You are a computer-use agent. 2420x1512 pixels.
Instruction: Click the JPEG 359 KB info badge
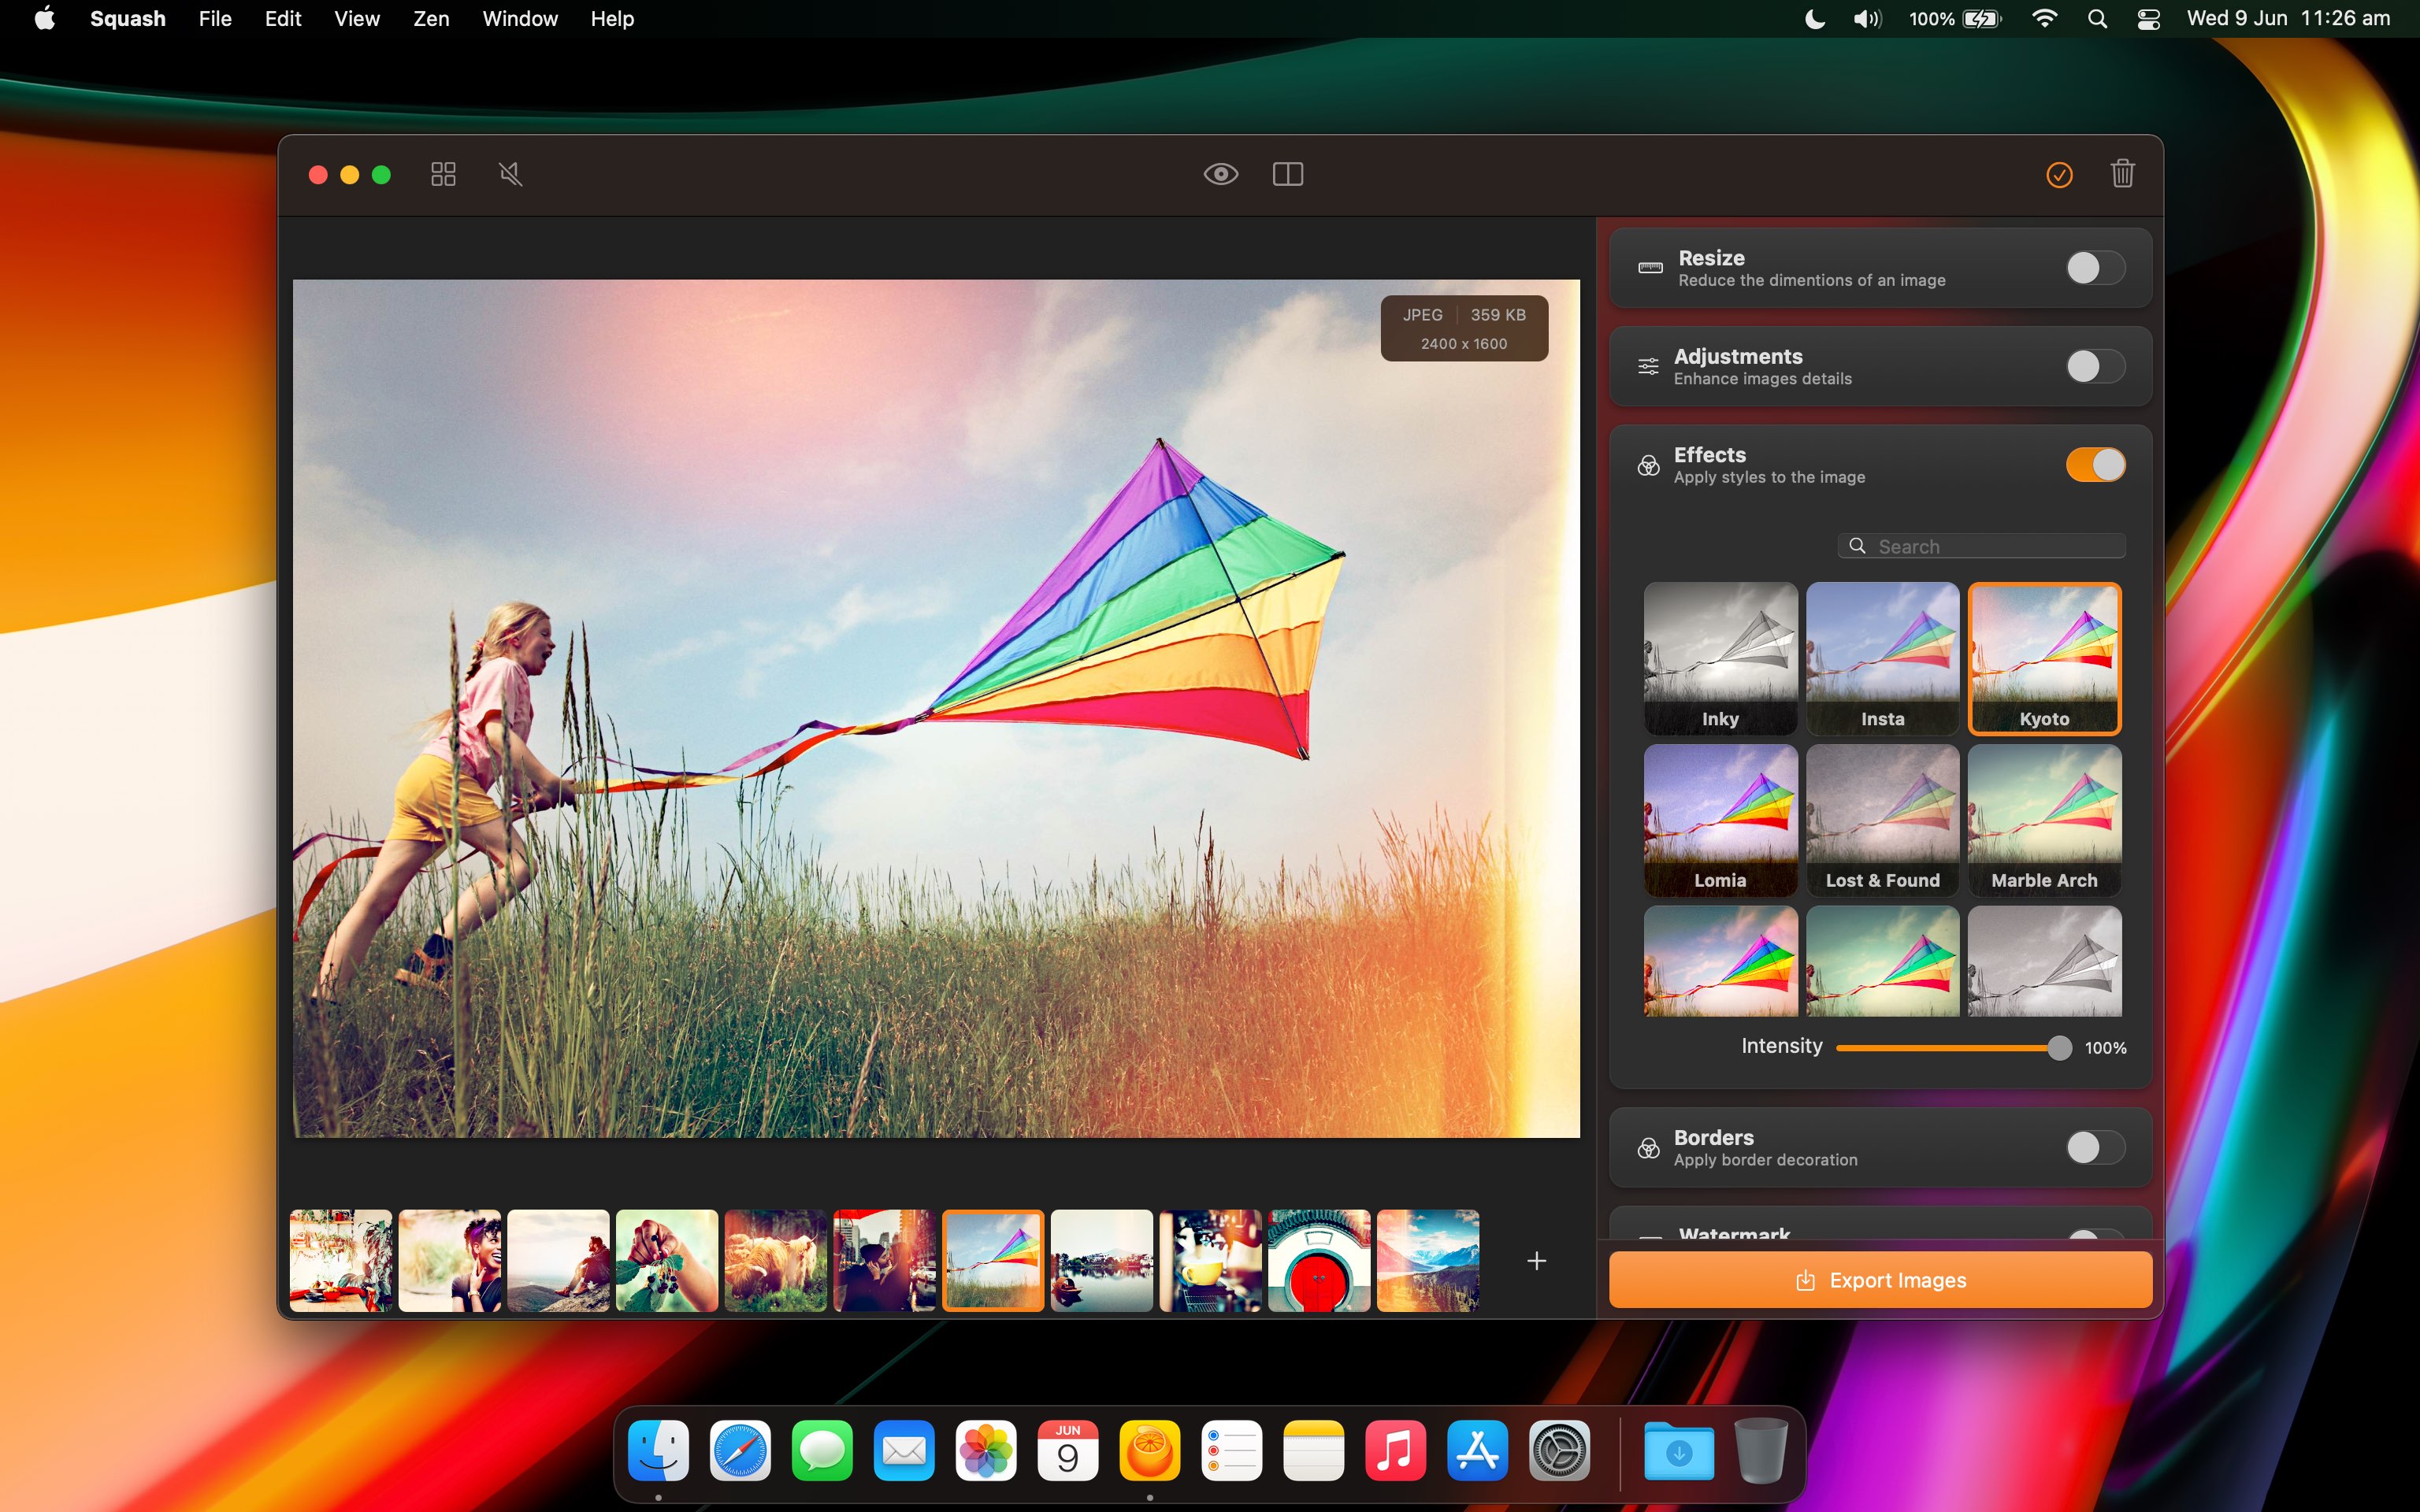1464,328
